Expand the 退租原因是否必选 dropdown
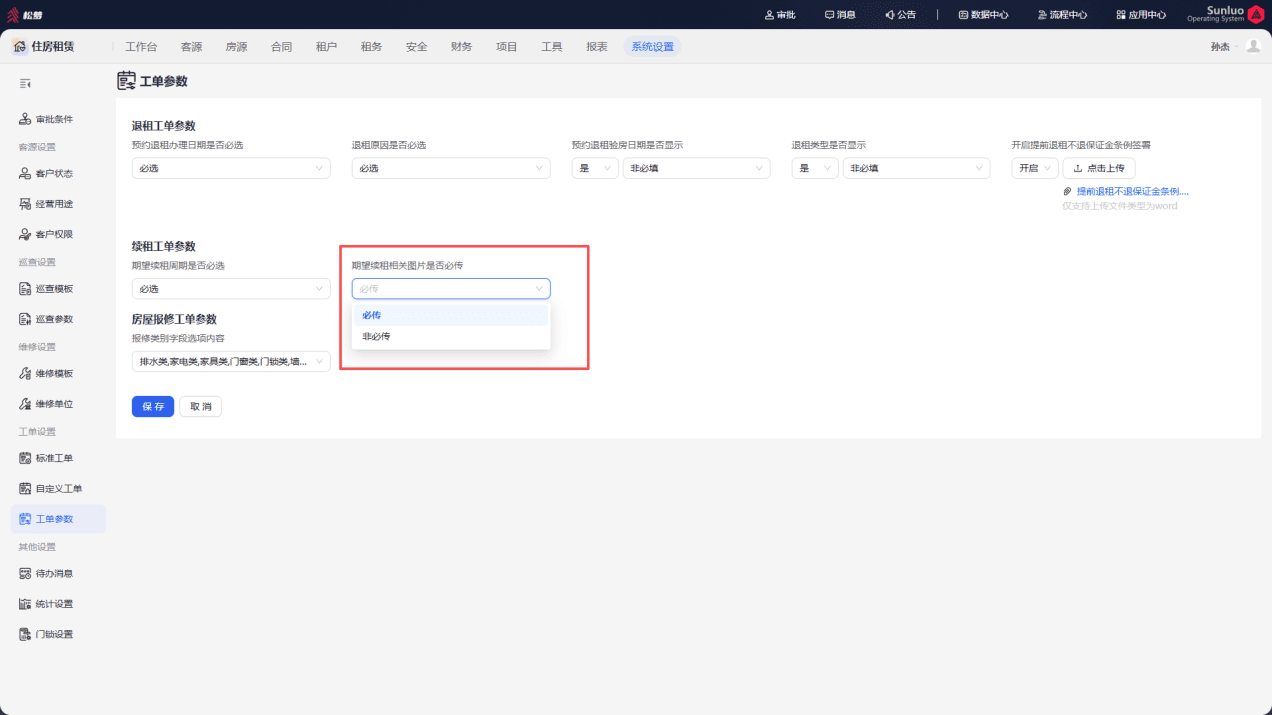Viewport: 1272px width, 715px height. click(x=451, y=168)
